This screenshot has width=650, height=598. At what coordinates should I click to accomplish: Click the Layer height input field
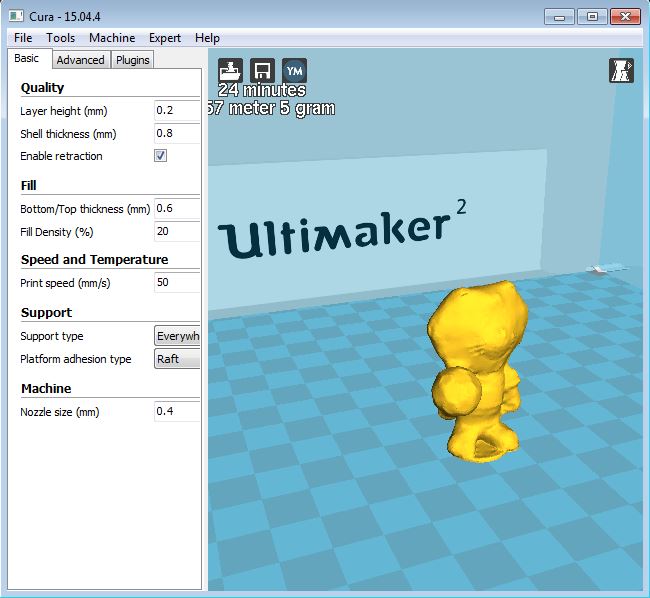tap(177, 110)
